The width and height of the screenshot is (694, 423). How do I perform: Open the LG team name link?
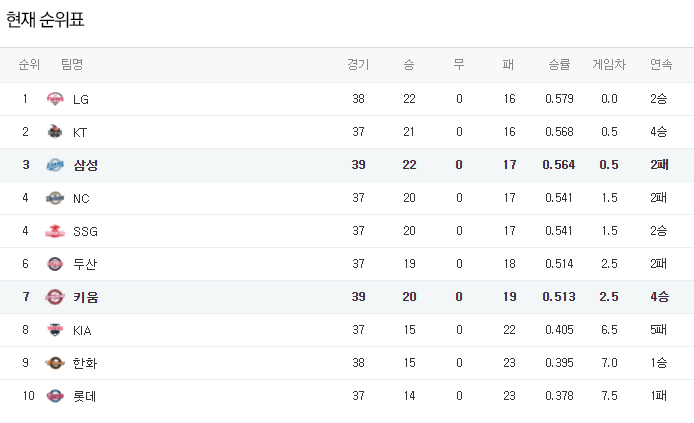pos(81,99)
